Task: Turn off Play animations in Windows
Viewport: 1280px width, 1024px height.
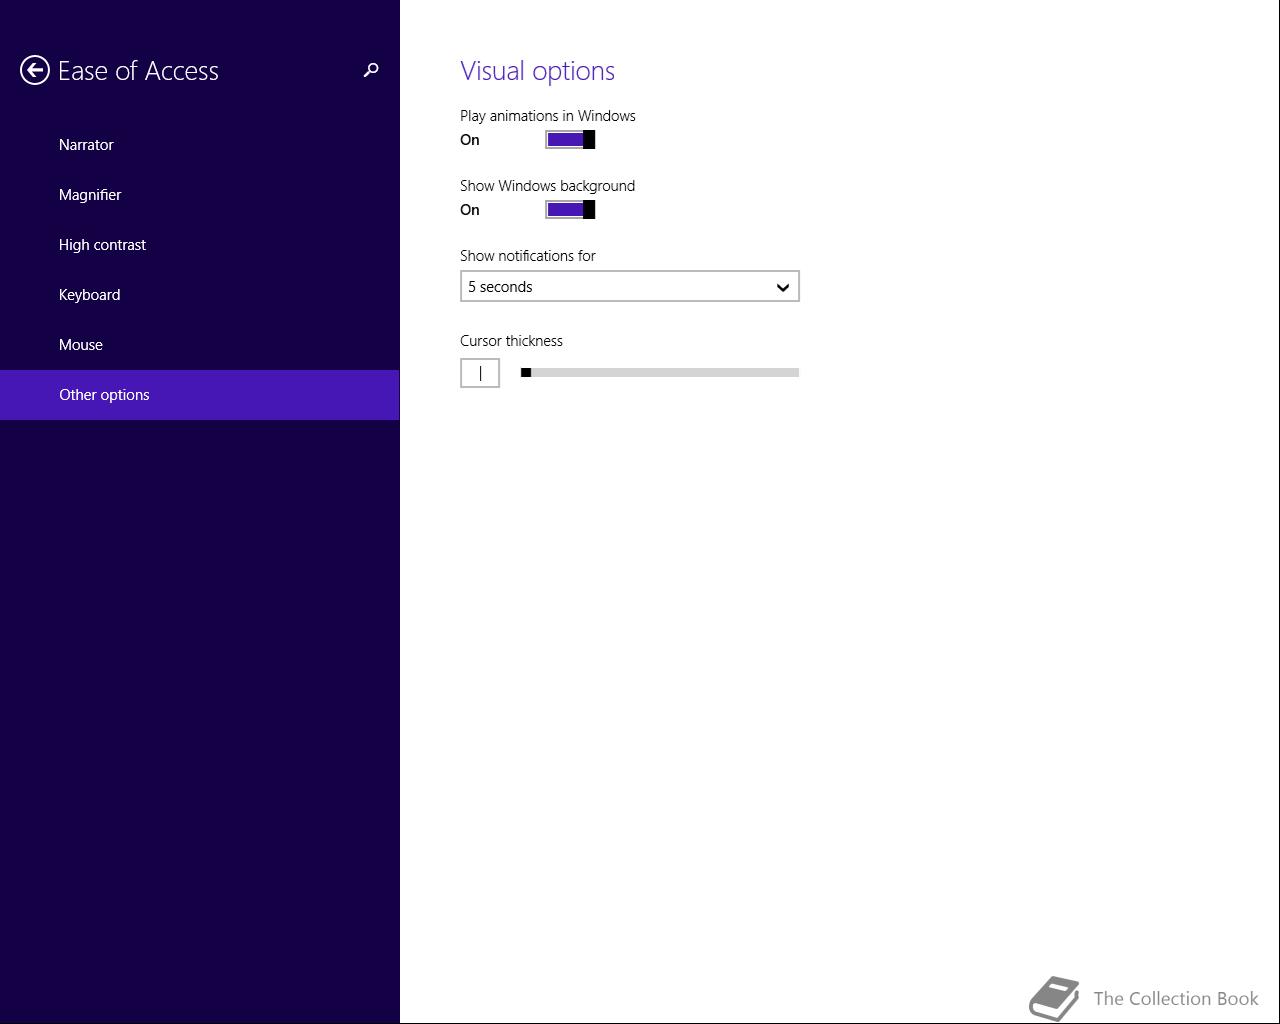Action: [x=570, y=140]
